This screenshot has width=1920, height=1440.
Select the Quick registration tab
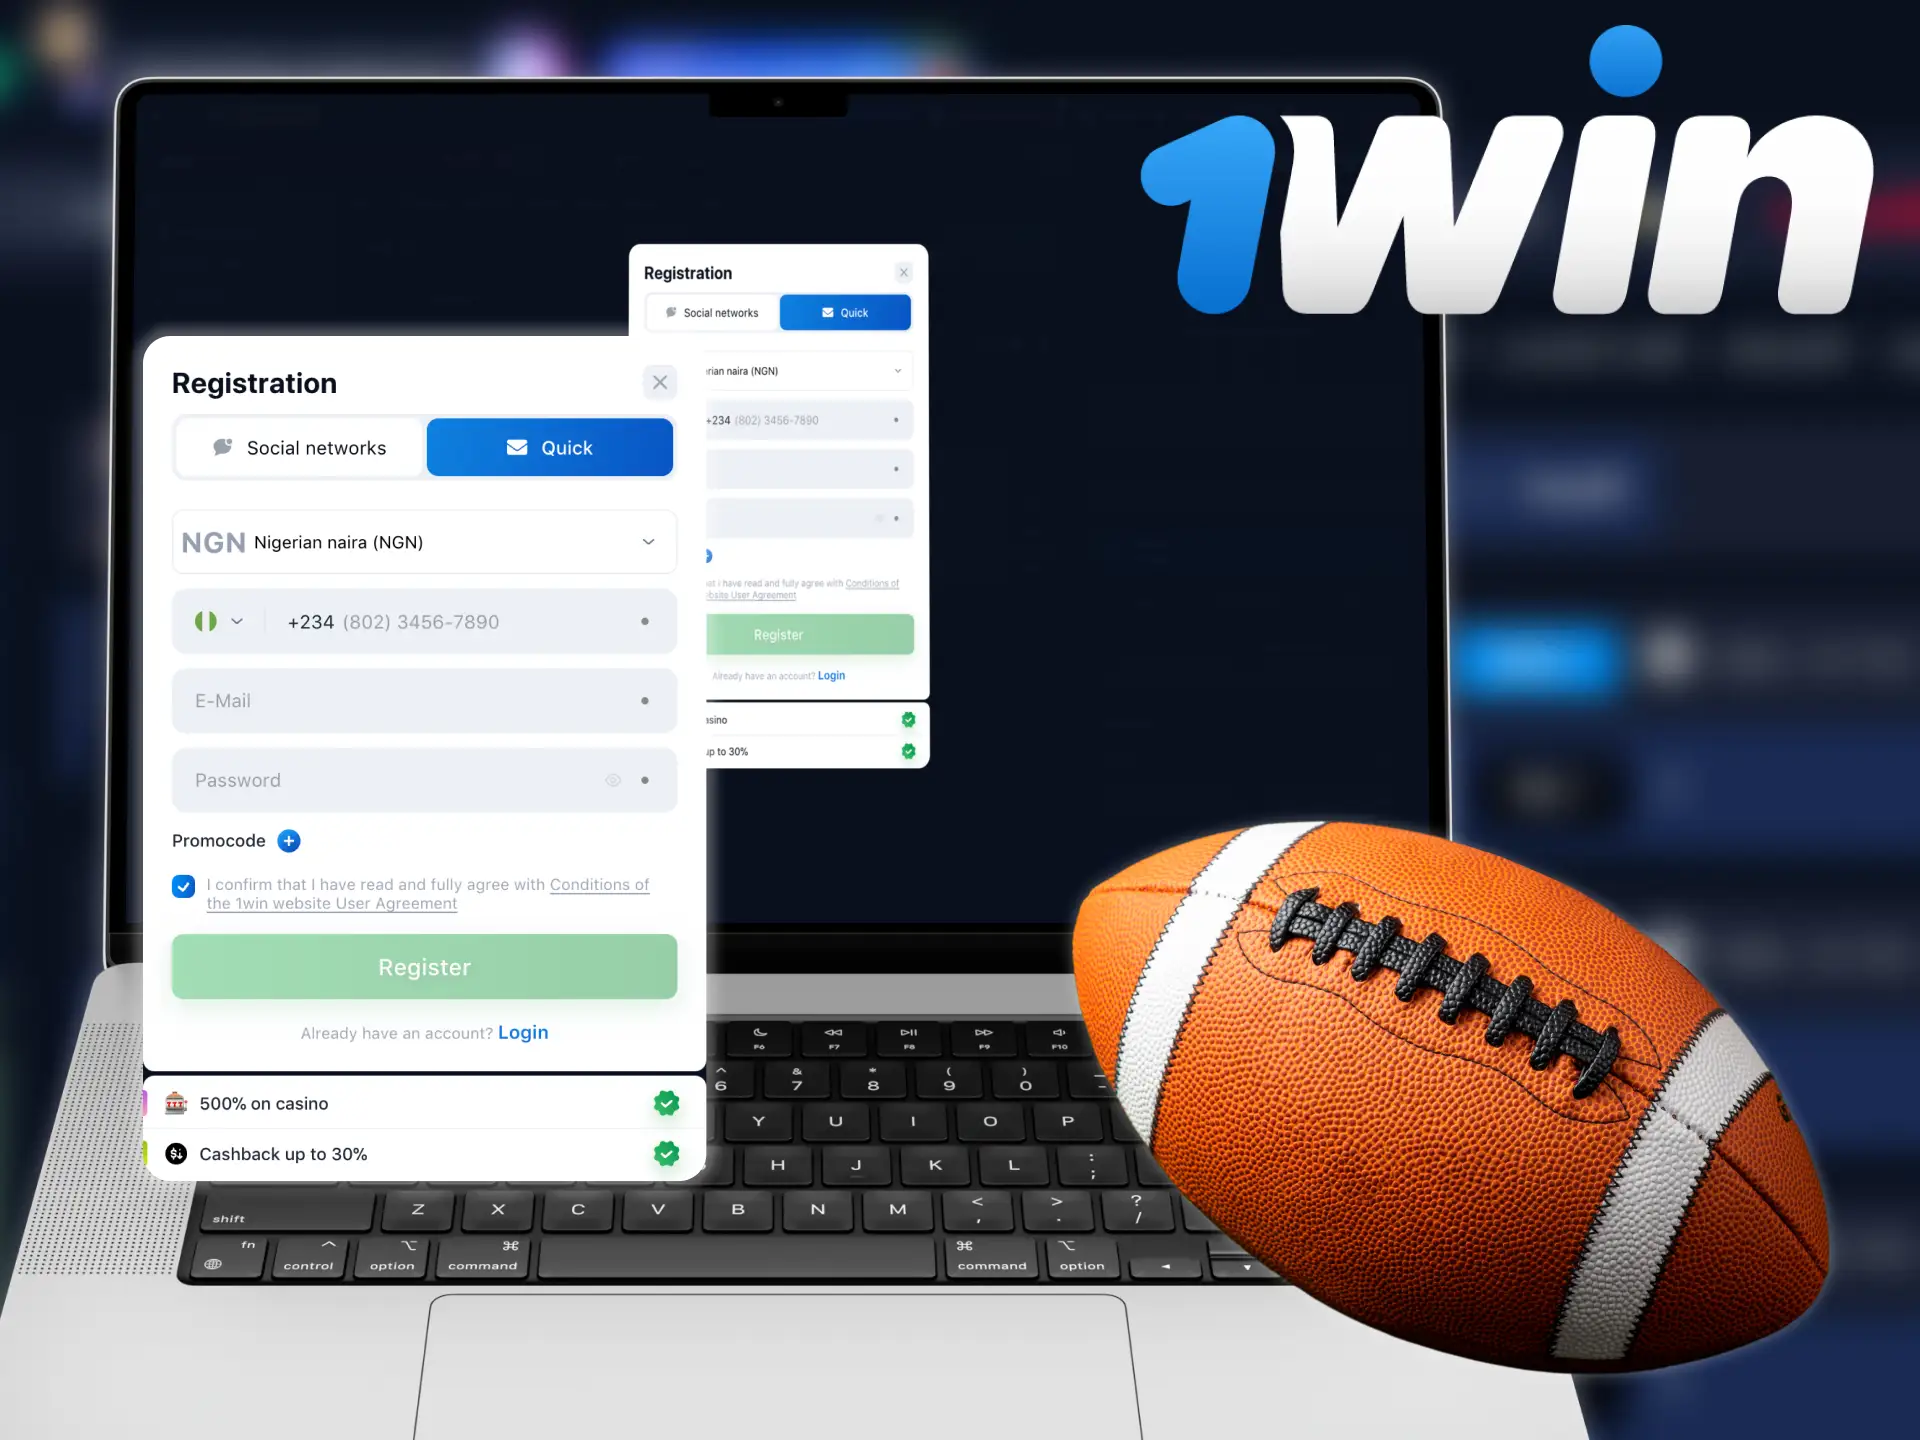tap(549, 446)
